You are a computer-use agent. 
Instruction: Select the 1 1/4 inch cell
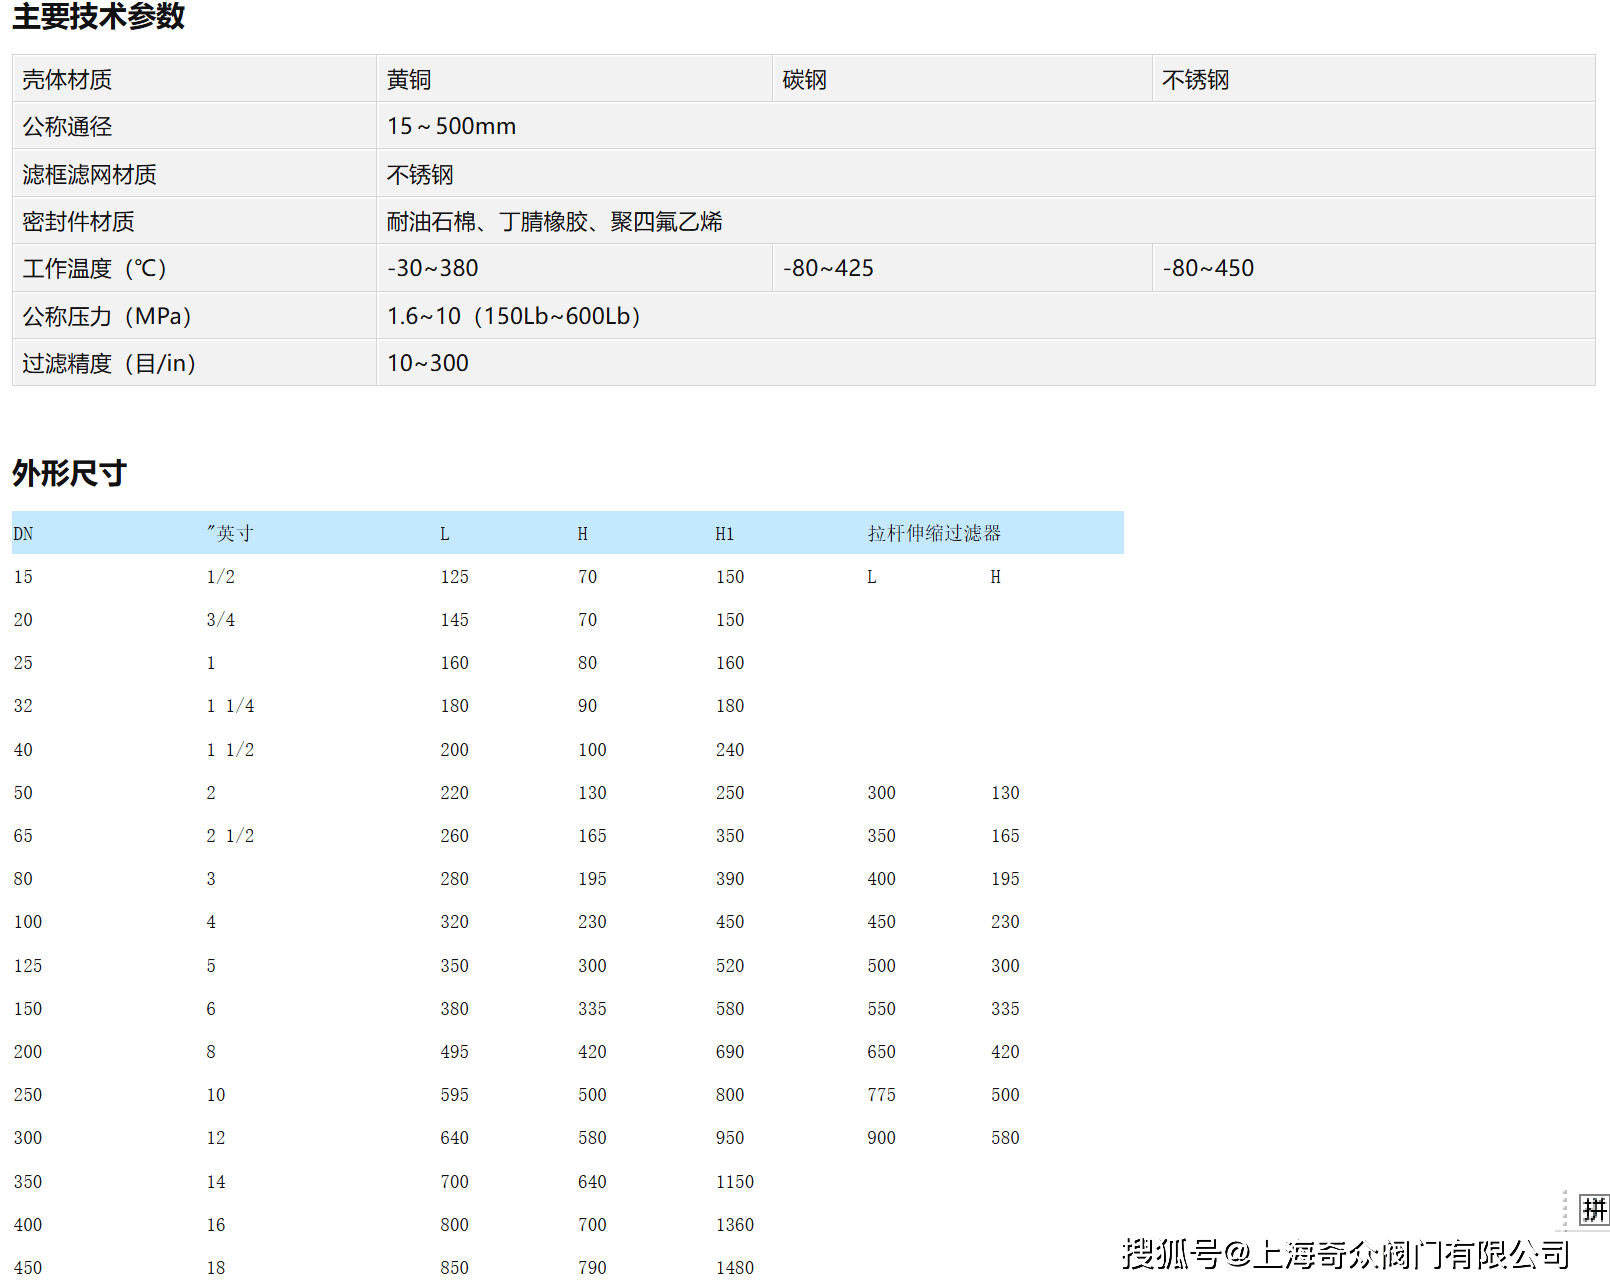[230, 706]
